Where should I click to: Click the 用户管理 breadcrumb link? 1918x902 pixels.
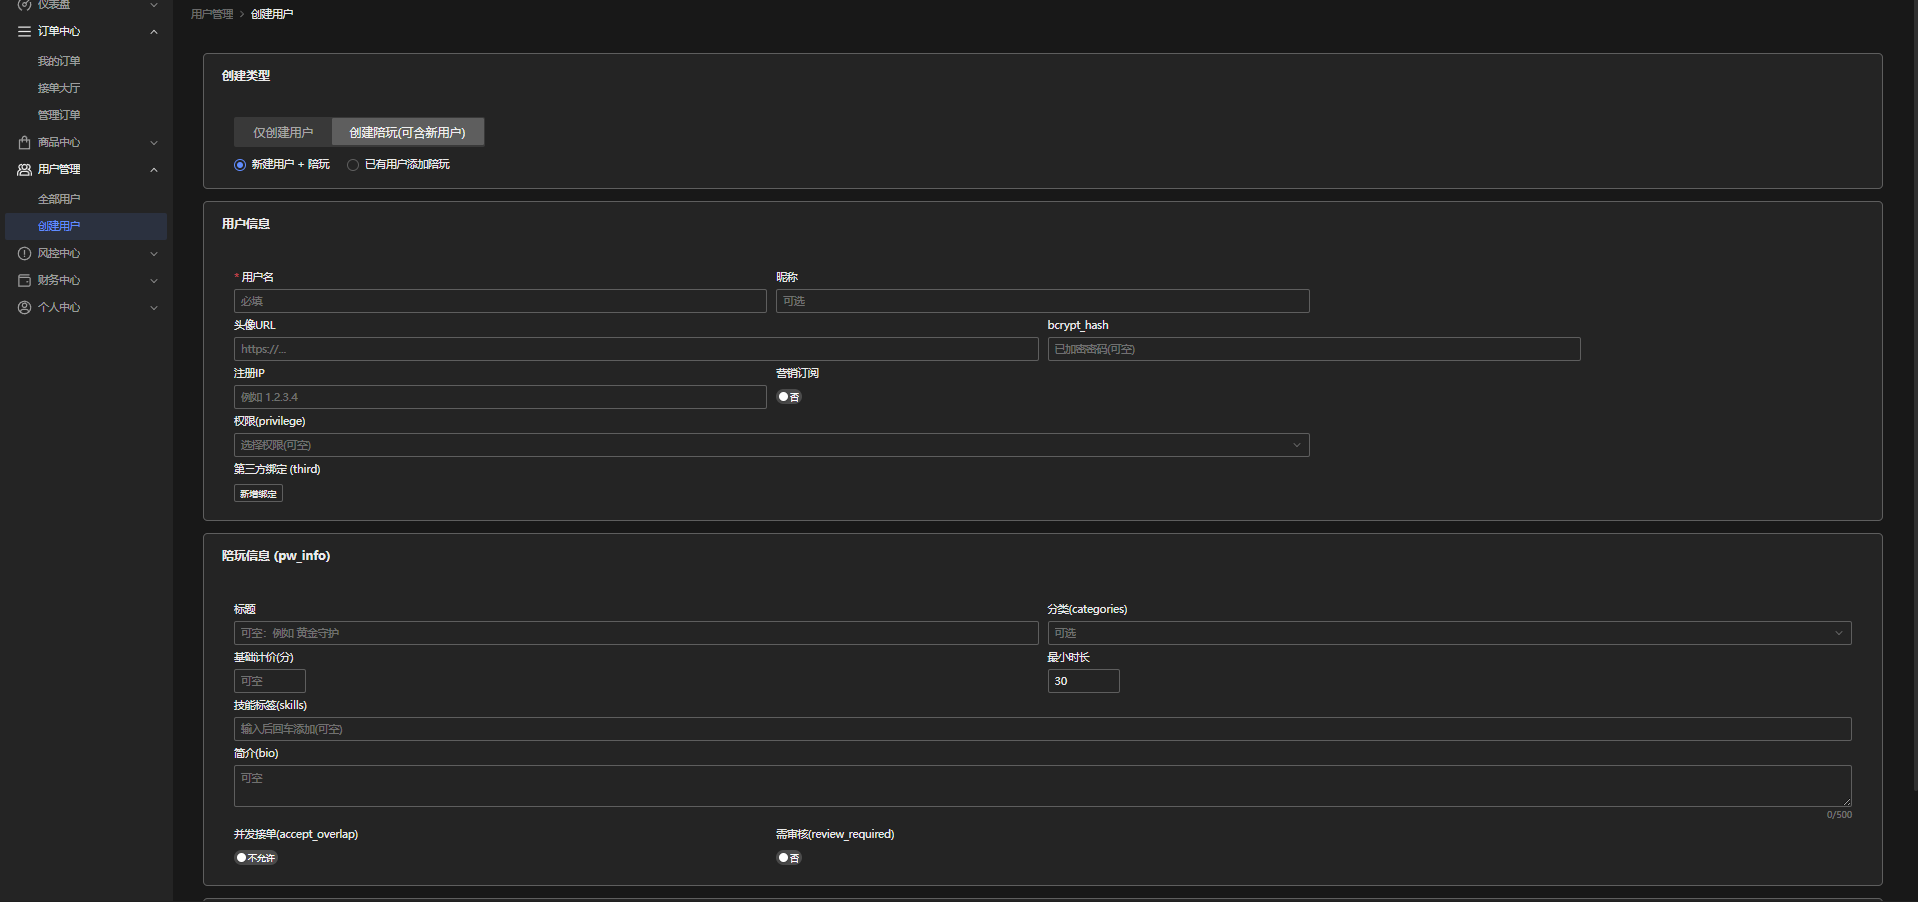[x=212, y=14]
